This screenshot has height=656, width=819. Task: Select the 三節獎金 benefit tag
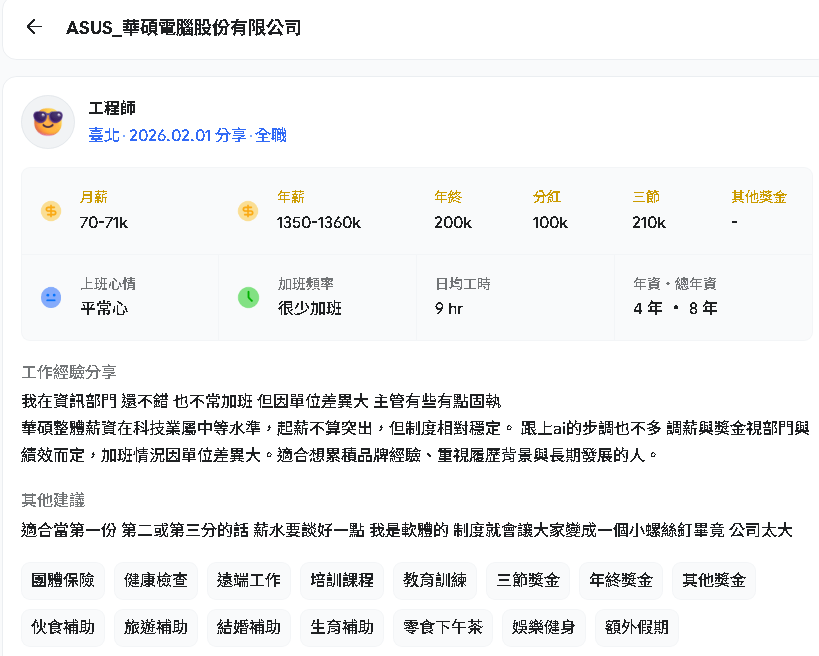(x=528, y=580)
